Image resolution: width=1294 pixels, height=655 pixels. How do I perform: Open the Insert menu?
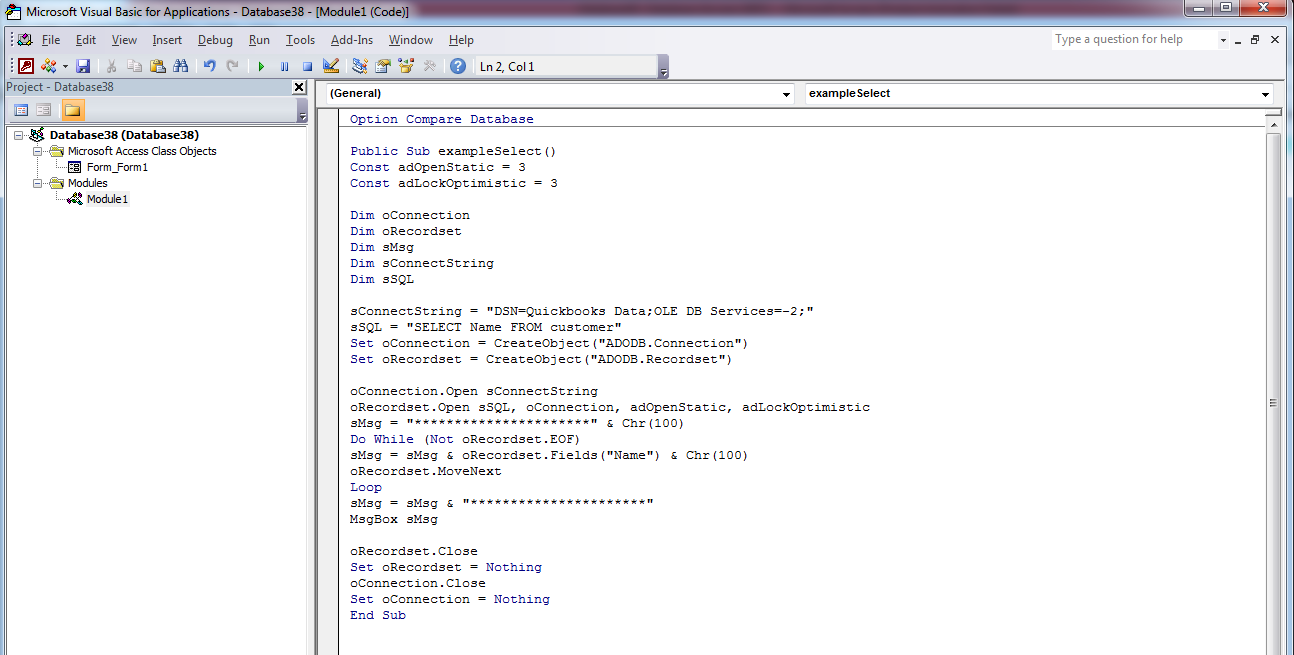click(167, 40)
